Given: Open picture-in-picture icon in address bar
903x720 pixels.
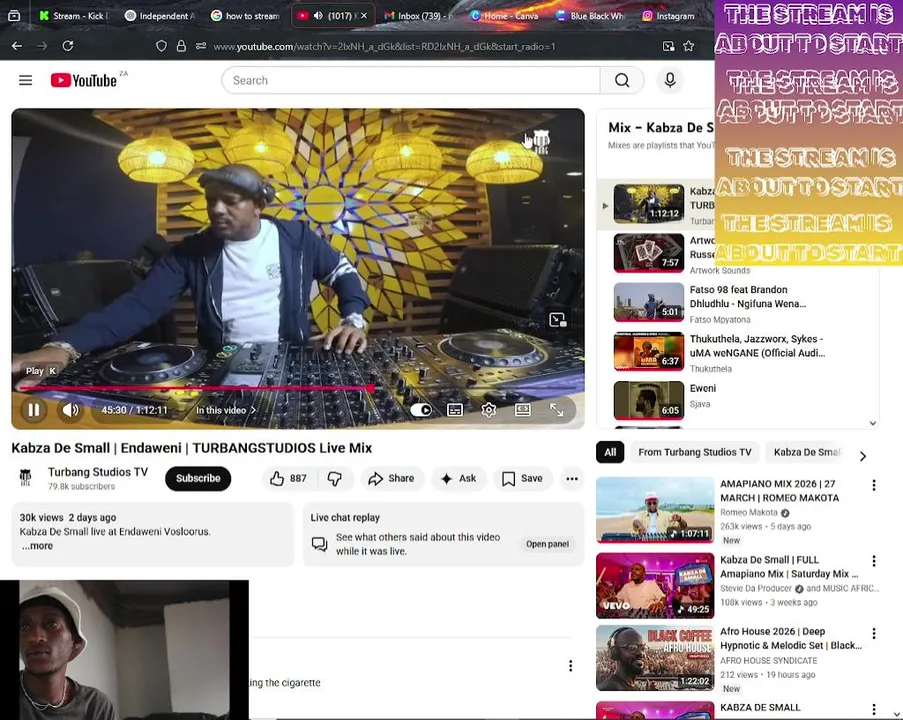Looking at the screenshot, I should click(x=668, y=46).
